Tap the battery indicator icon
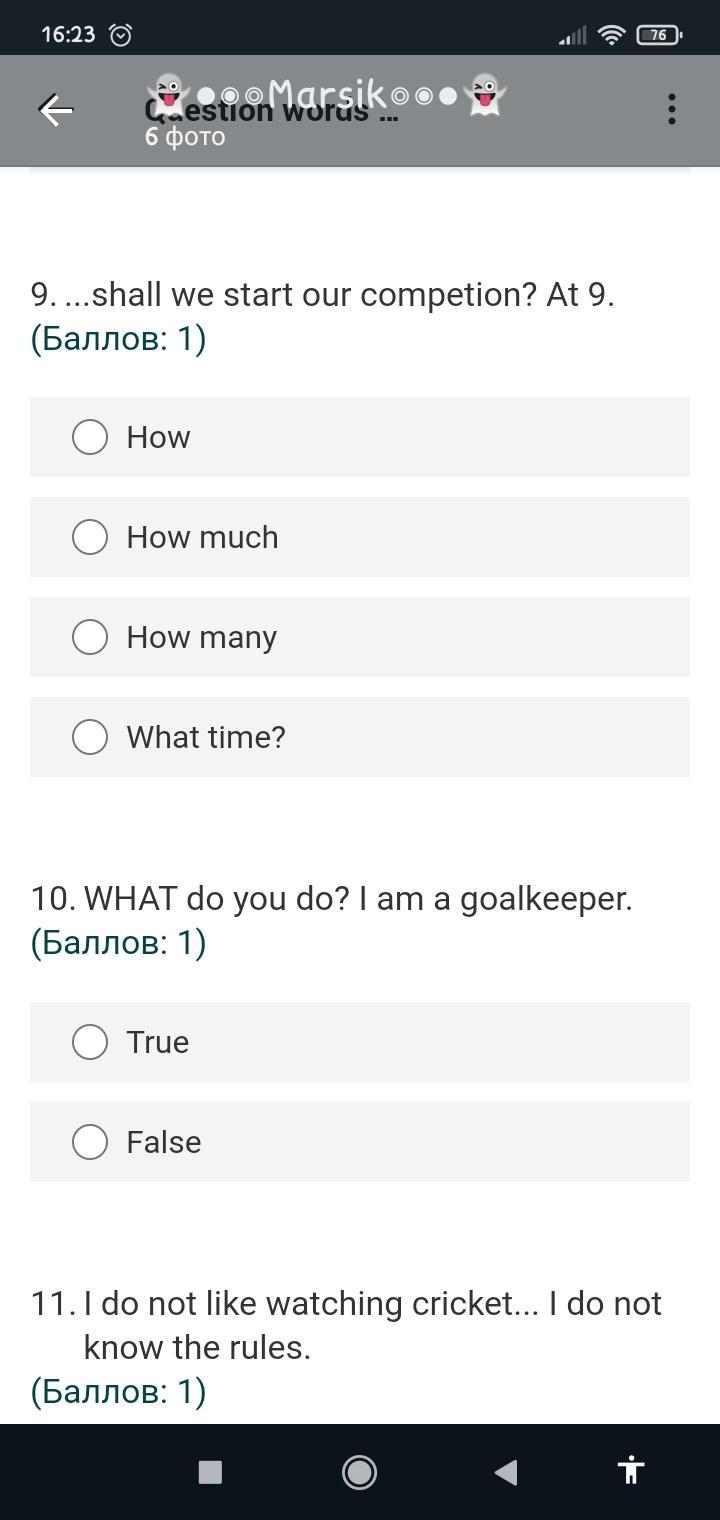This screenshot has width=720, height=1520. pos(659,35)
